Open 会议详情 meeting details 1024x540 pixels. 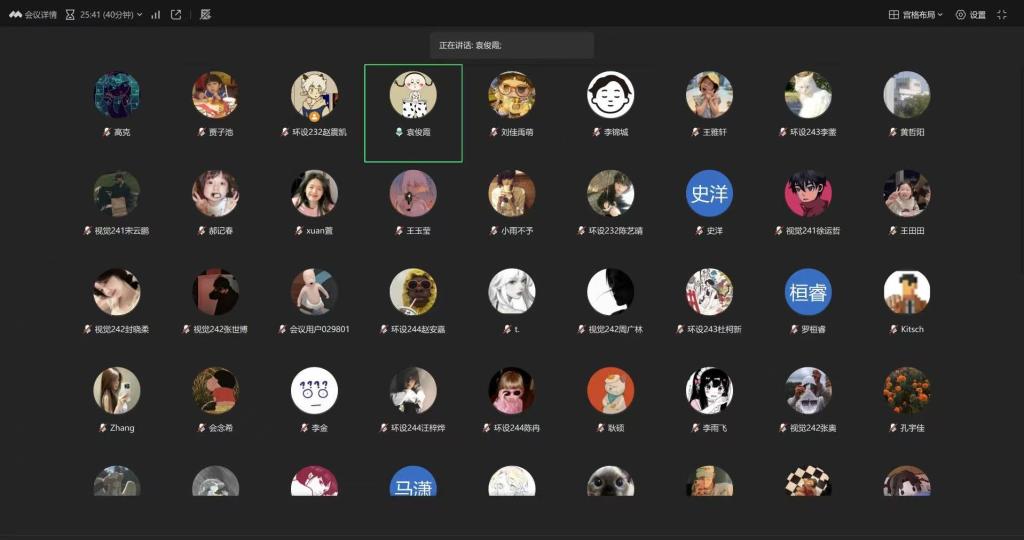[41, 15]
